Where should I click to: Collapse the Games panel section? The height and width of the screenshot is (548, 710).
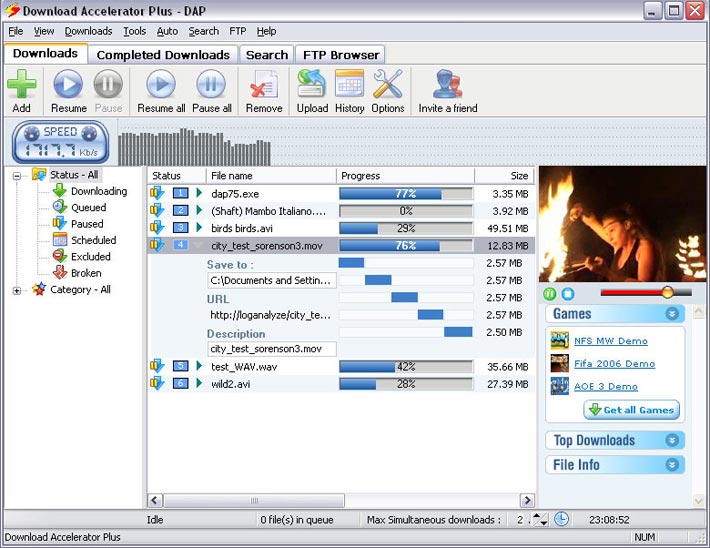click(x=673, y=314)
